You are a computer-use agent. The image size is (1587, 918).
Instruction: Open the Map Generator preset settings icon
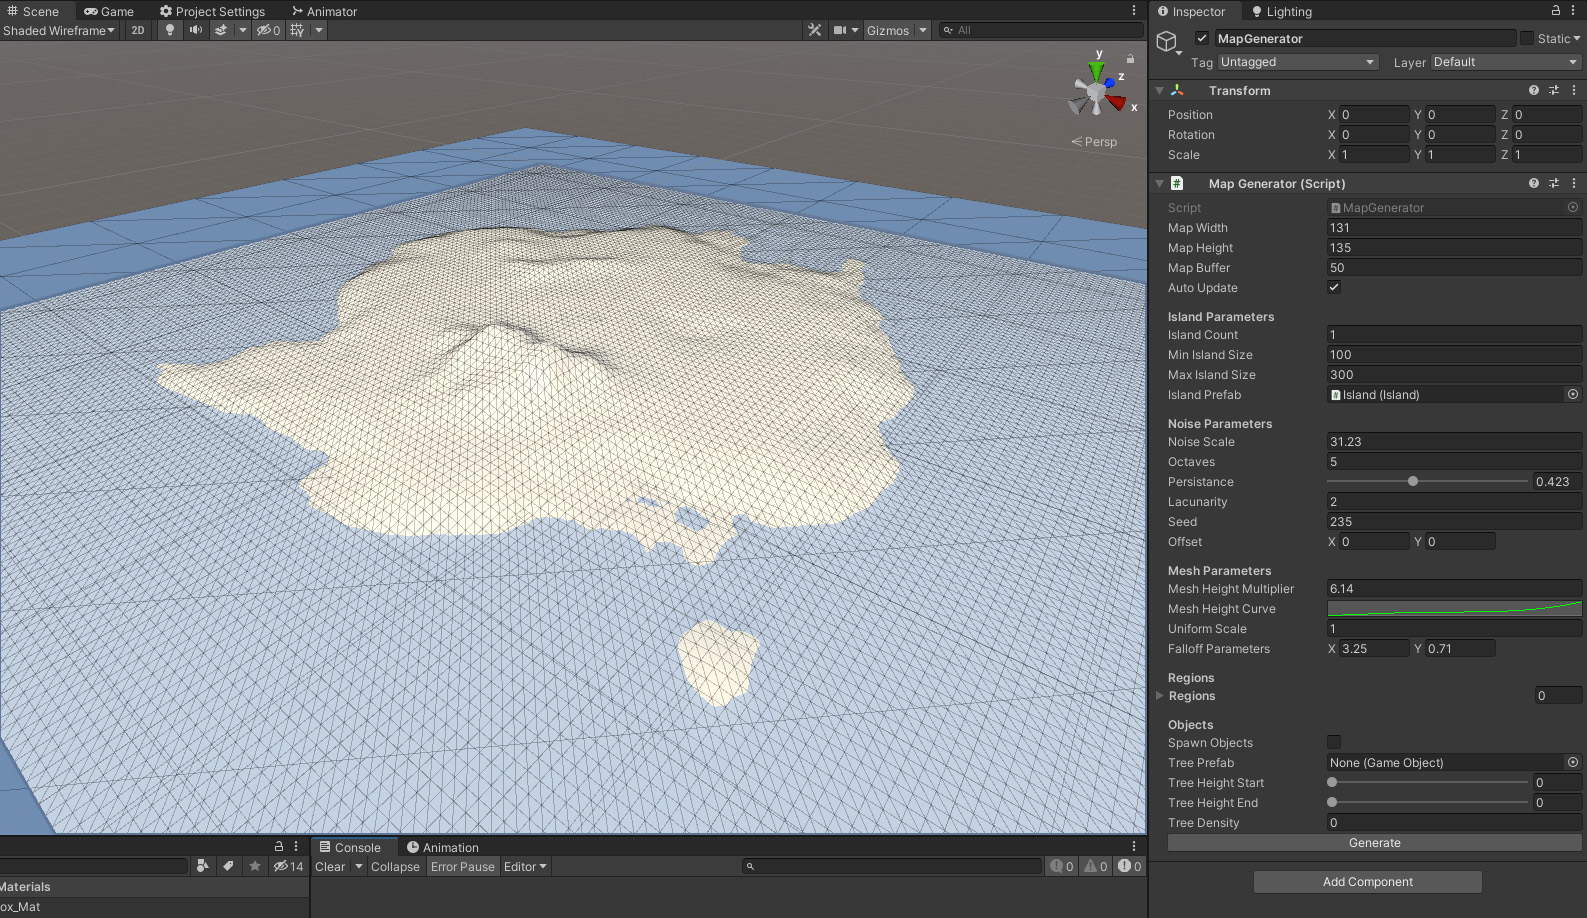1554,184
